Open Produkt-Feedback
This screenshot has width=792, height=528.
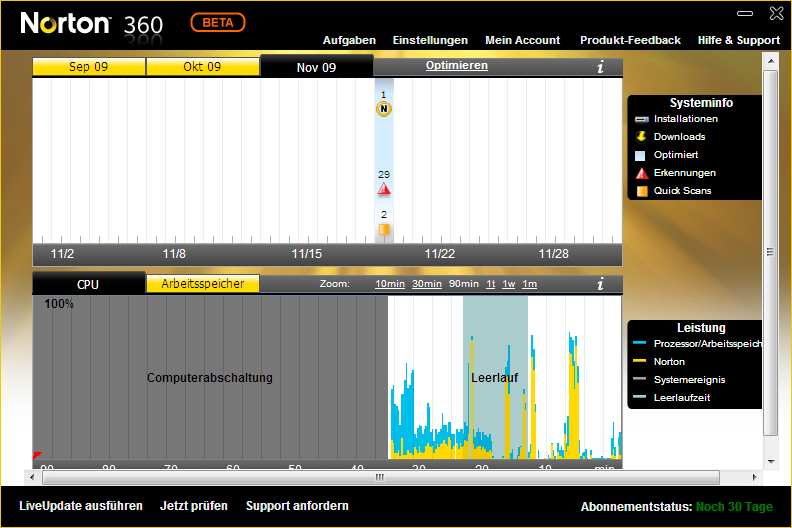coord(630,40)
